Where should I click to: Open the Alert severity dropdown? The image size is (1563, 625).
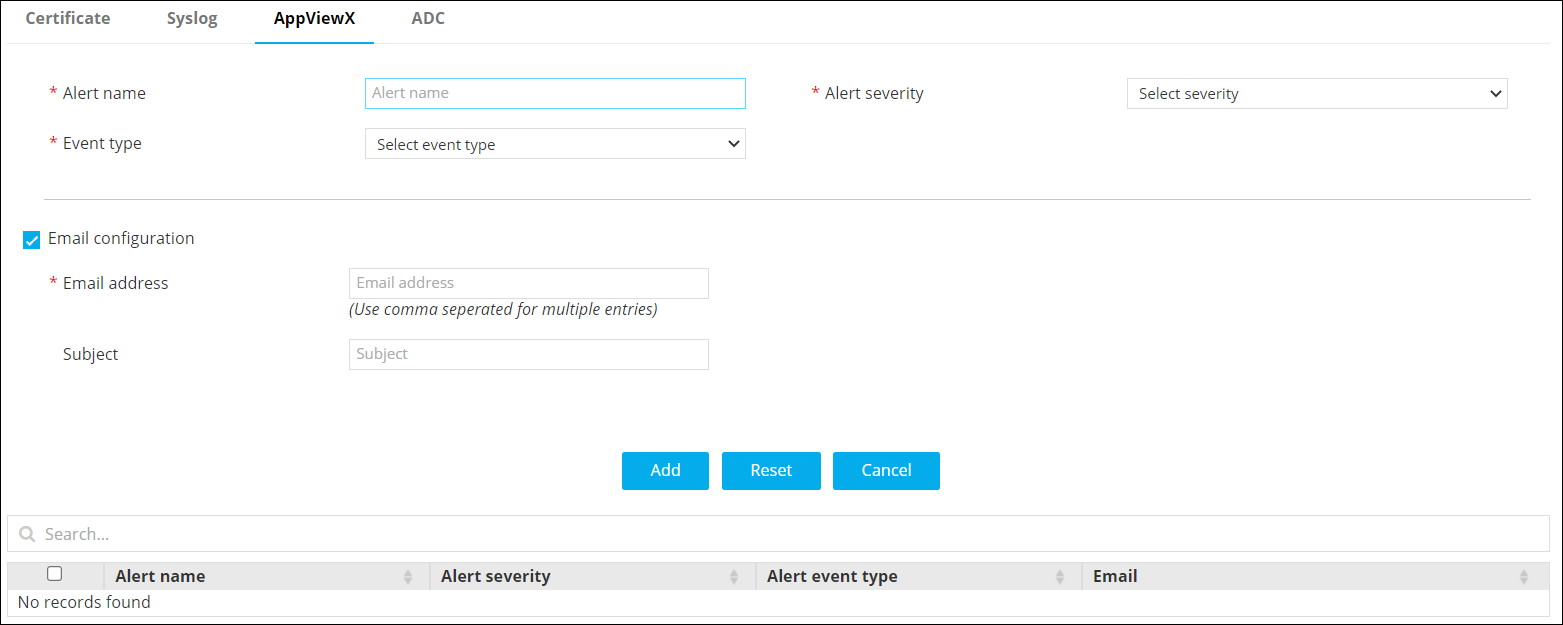coord(1317,94)
